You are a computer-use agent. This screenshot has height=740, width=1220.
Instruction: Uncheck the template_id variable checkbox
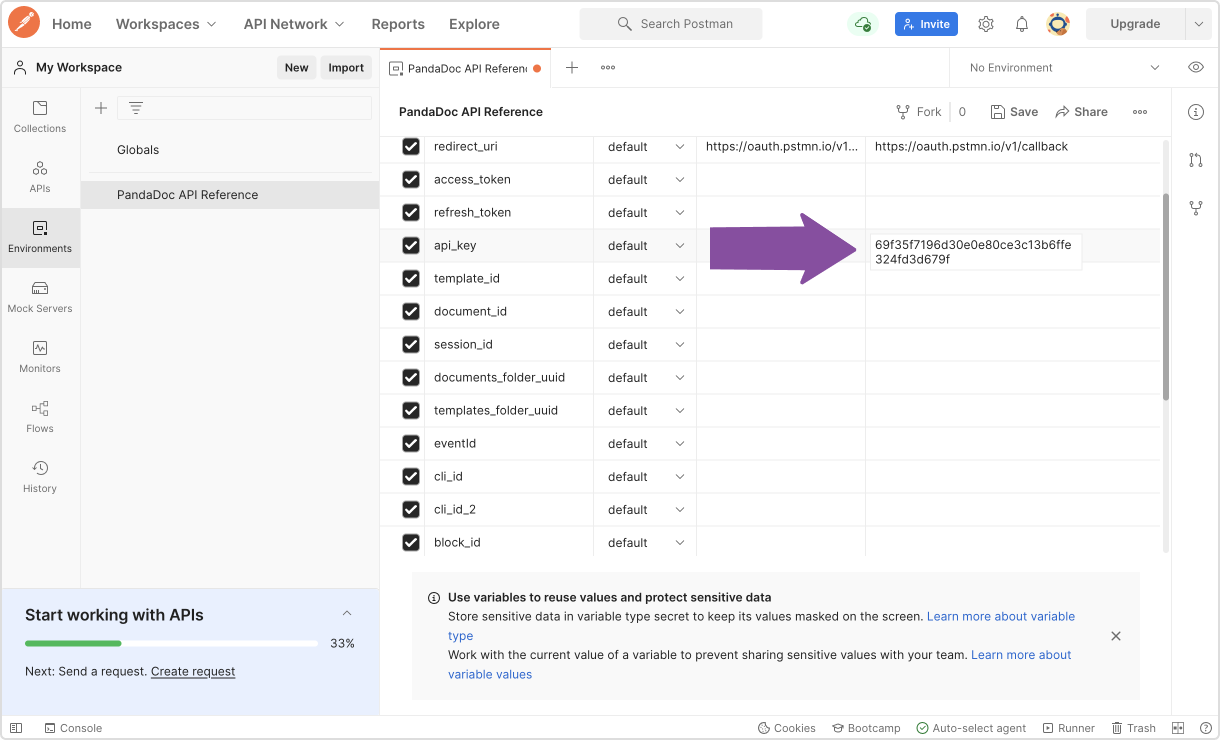click(x=410, y=278)
